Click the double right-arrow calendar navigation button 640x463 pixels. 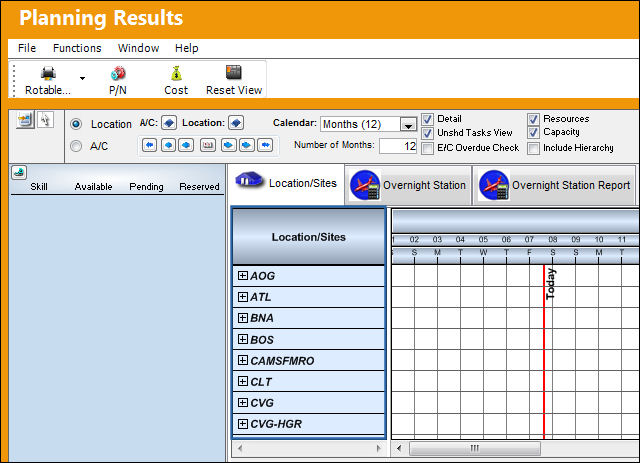(265, 145)
